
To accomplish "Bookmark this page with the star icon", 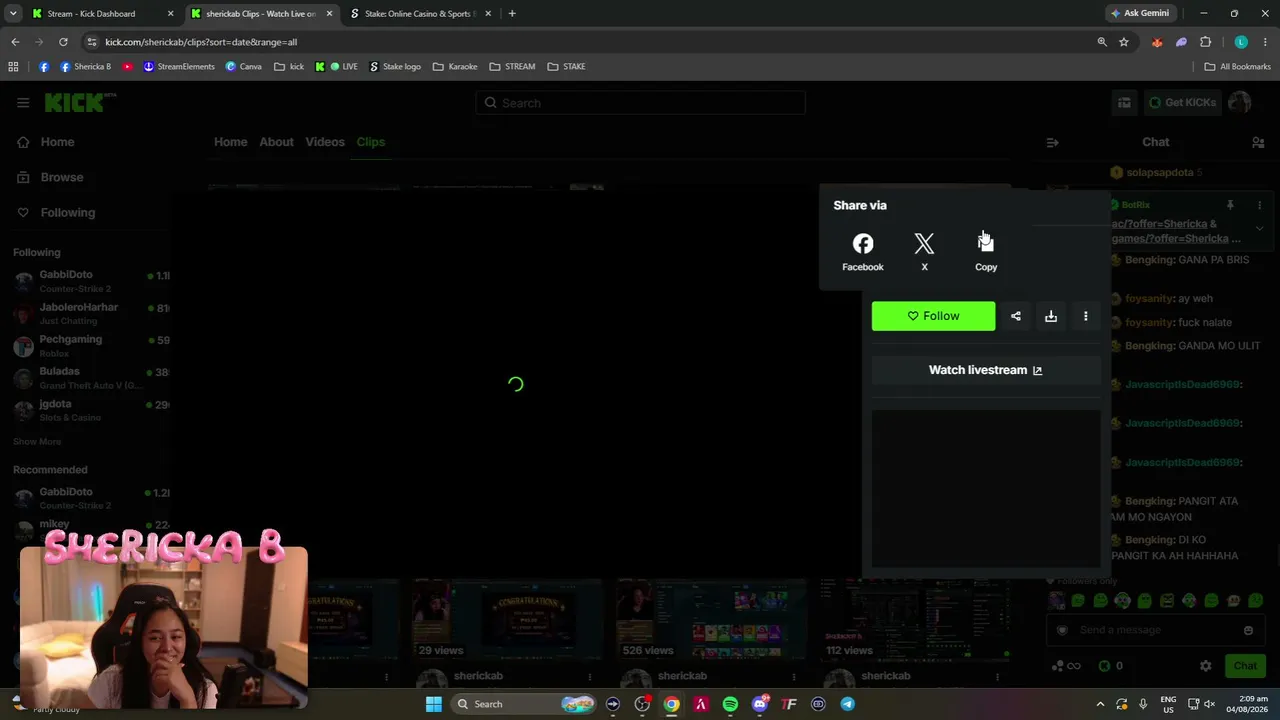I will (1124, 42).
